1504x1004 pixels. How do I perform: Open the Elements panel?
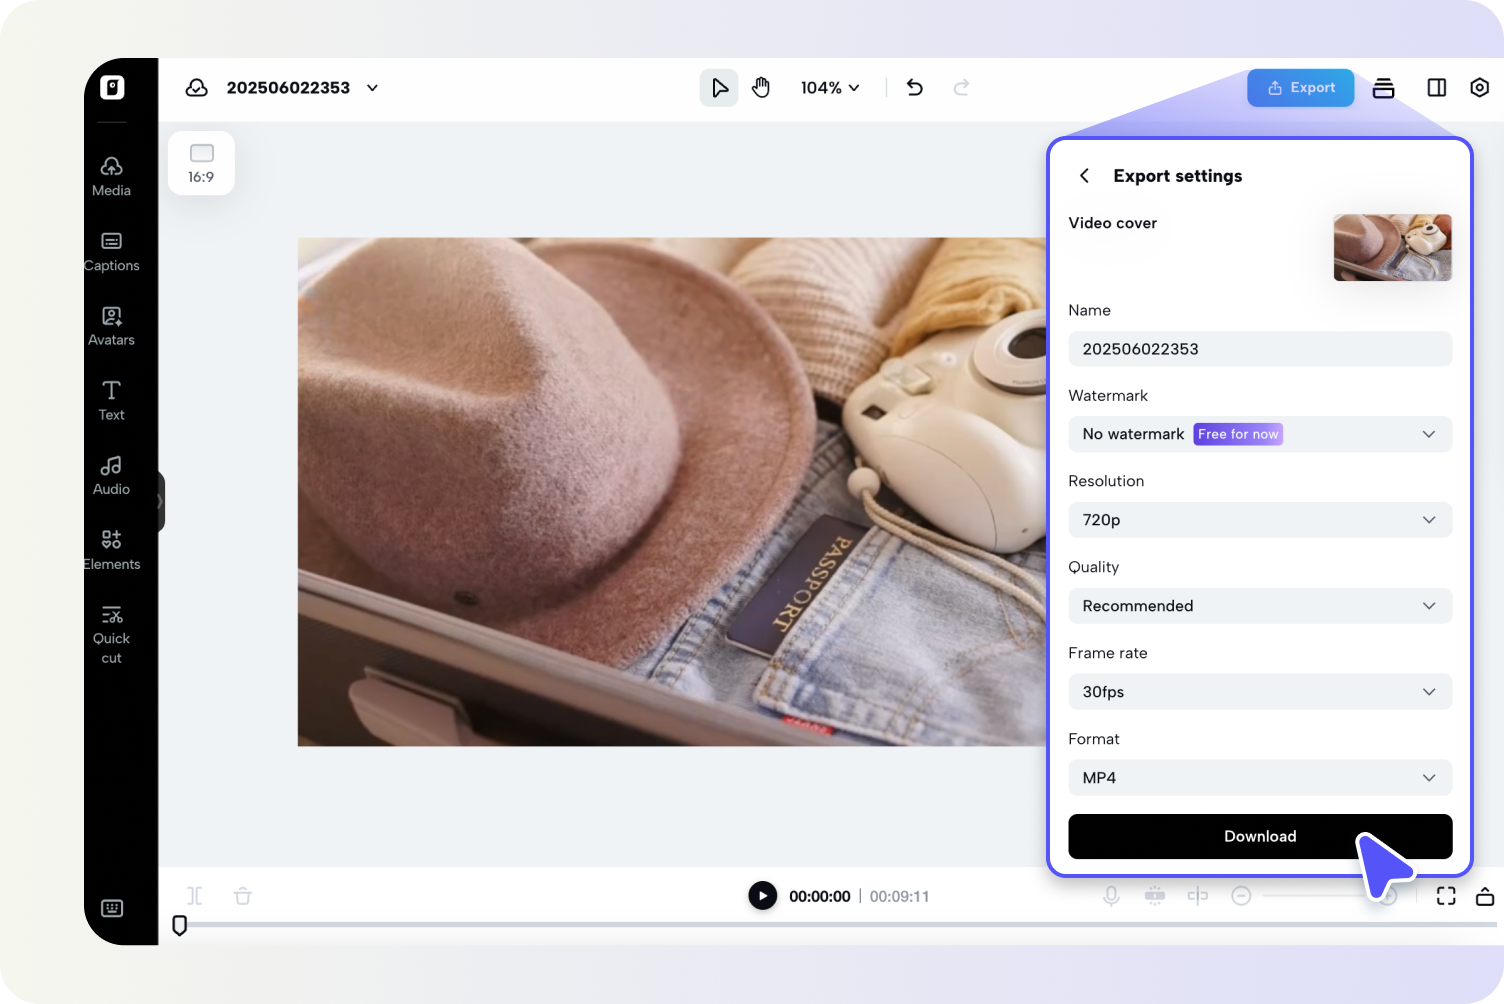click(110, 549)
